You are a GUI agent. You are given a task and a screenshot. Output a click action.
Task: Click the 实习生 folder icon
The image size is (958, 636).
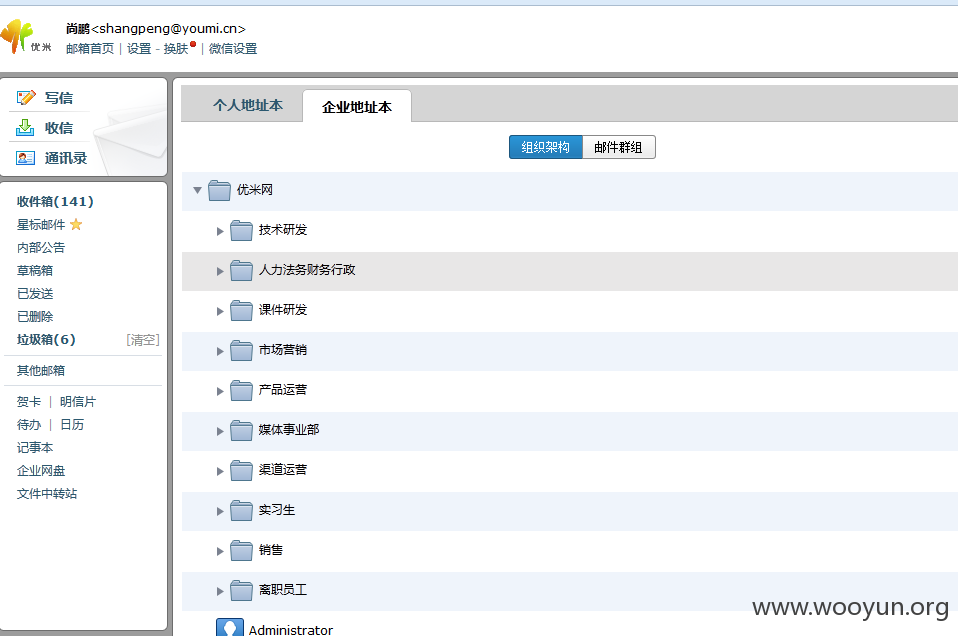241,511
